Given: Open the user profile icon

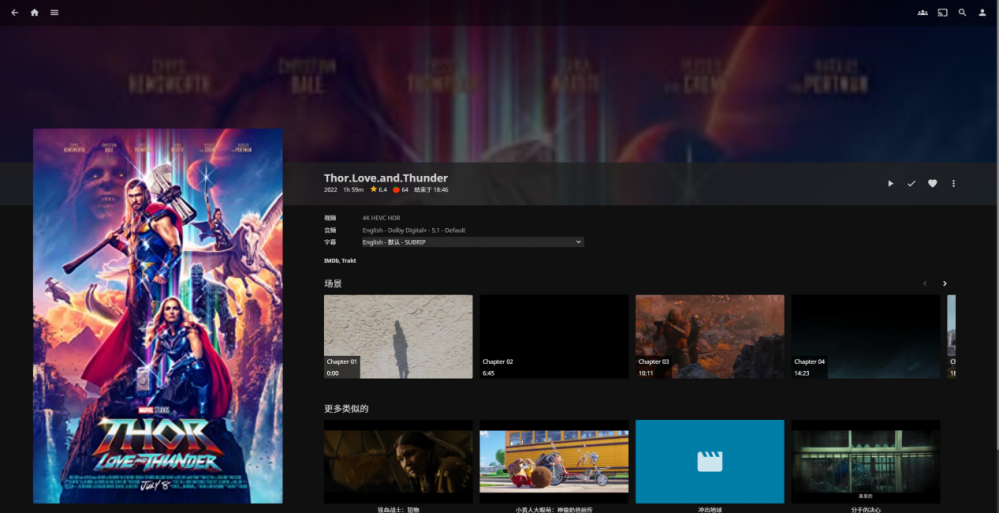Looking at the screenshot, I should tap(982, 12).
